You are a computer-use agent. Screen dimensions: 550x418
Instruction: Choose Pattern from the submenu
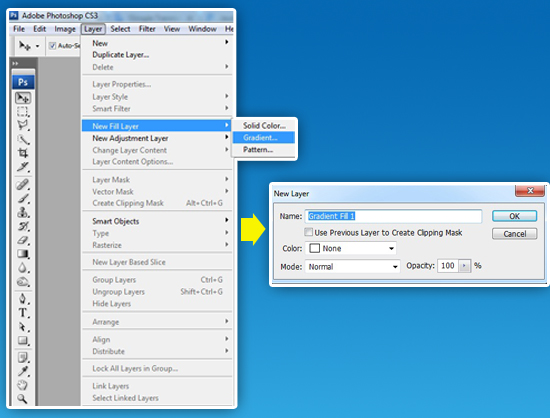point(264,149)
